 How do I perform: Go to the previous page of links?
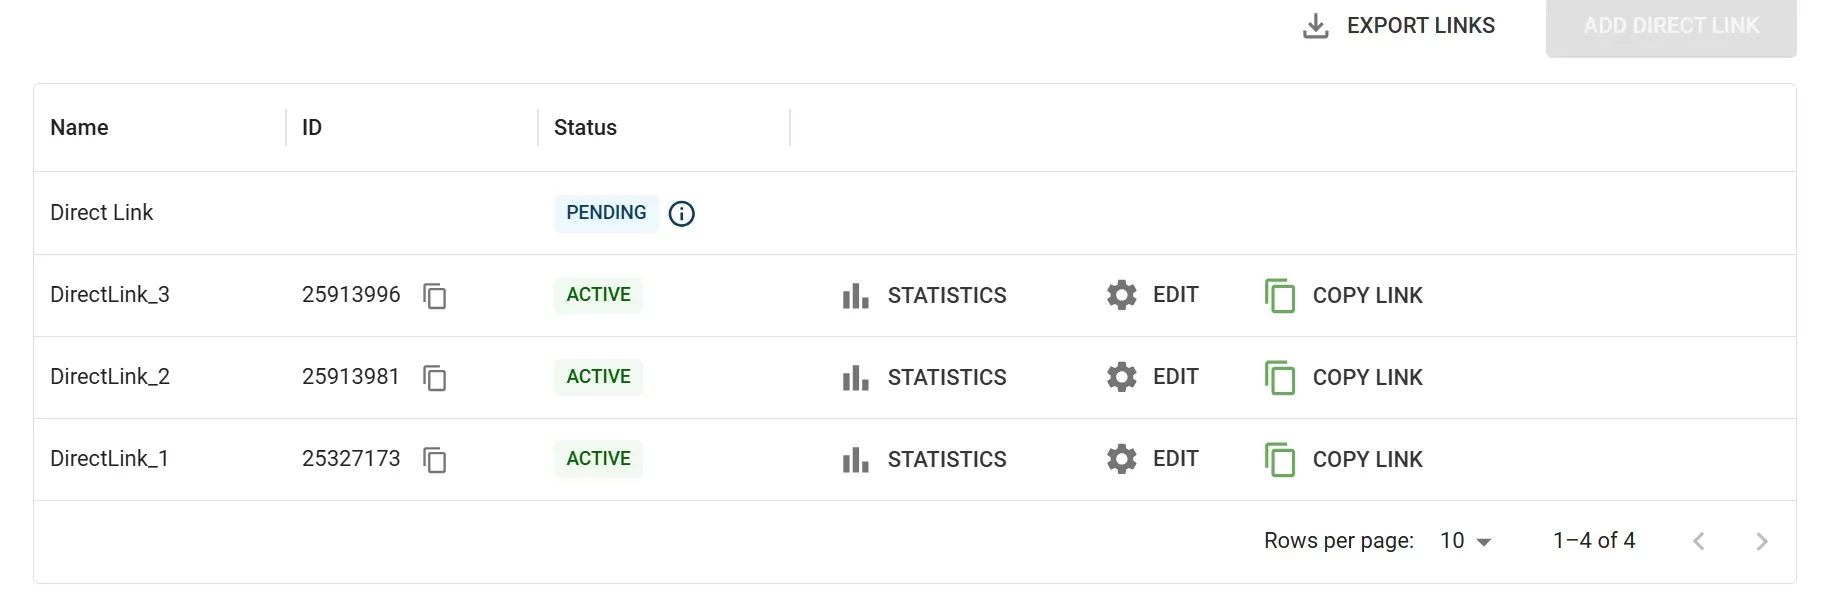[x=1698, y=542]
